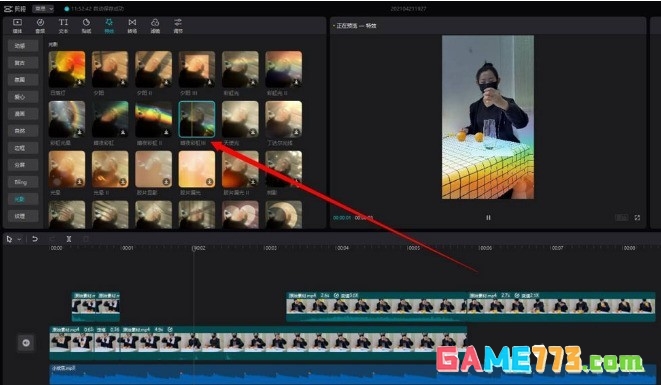This screenshot has width=661, height=385.
Task: Download the 胶片漏光 effect via its icon
Action: 210,182
